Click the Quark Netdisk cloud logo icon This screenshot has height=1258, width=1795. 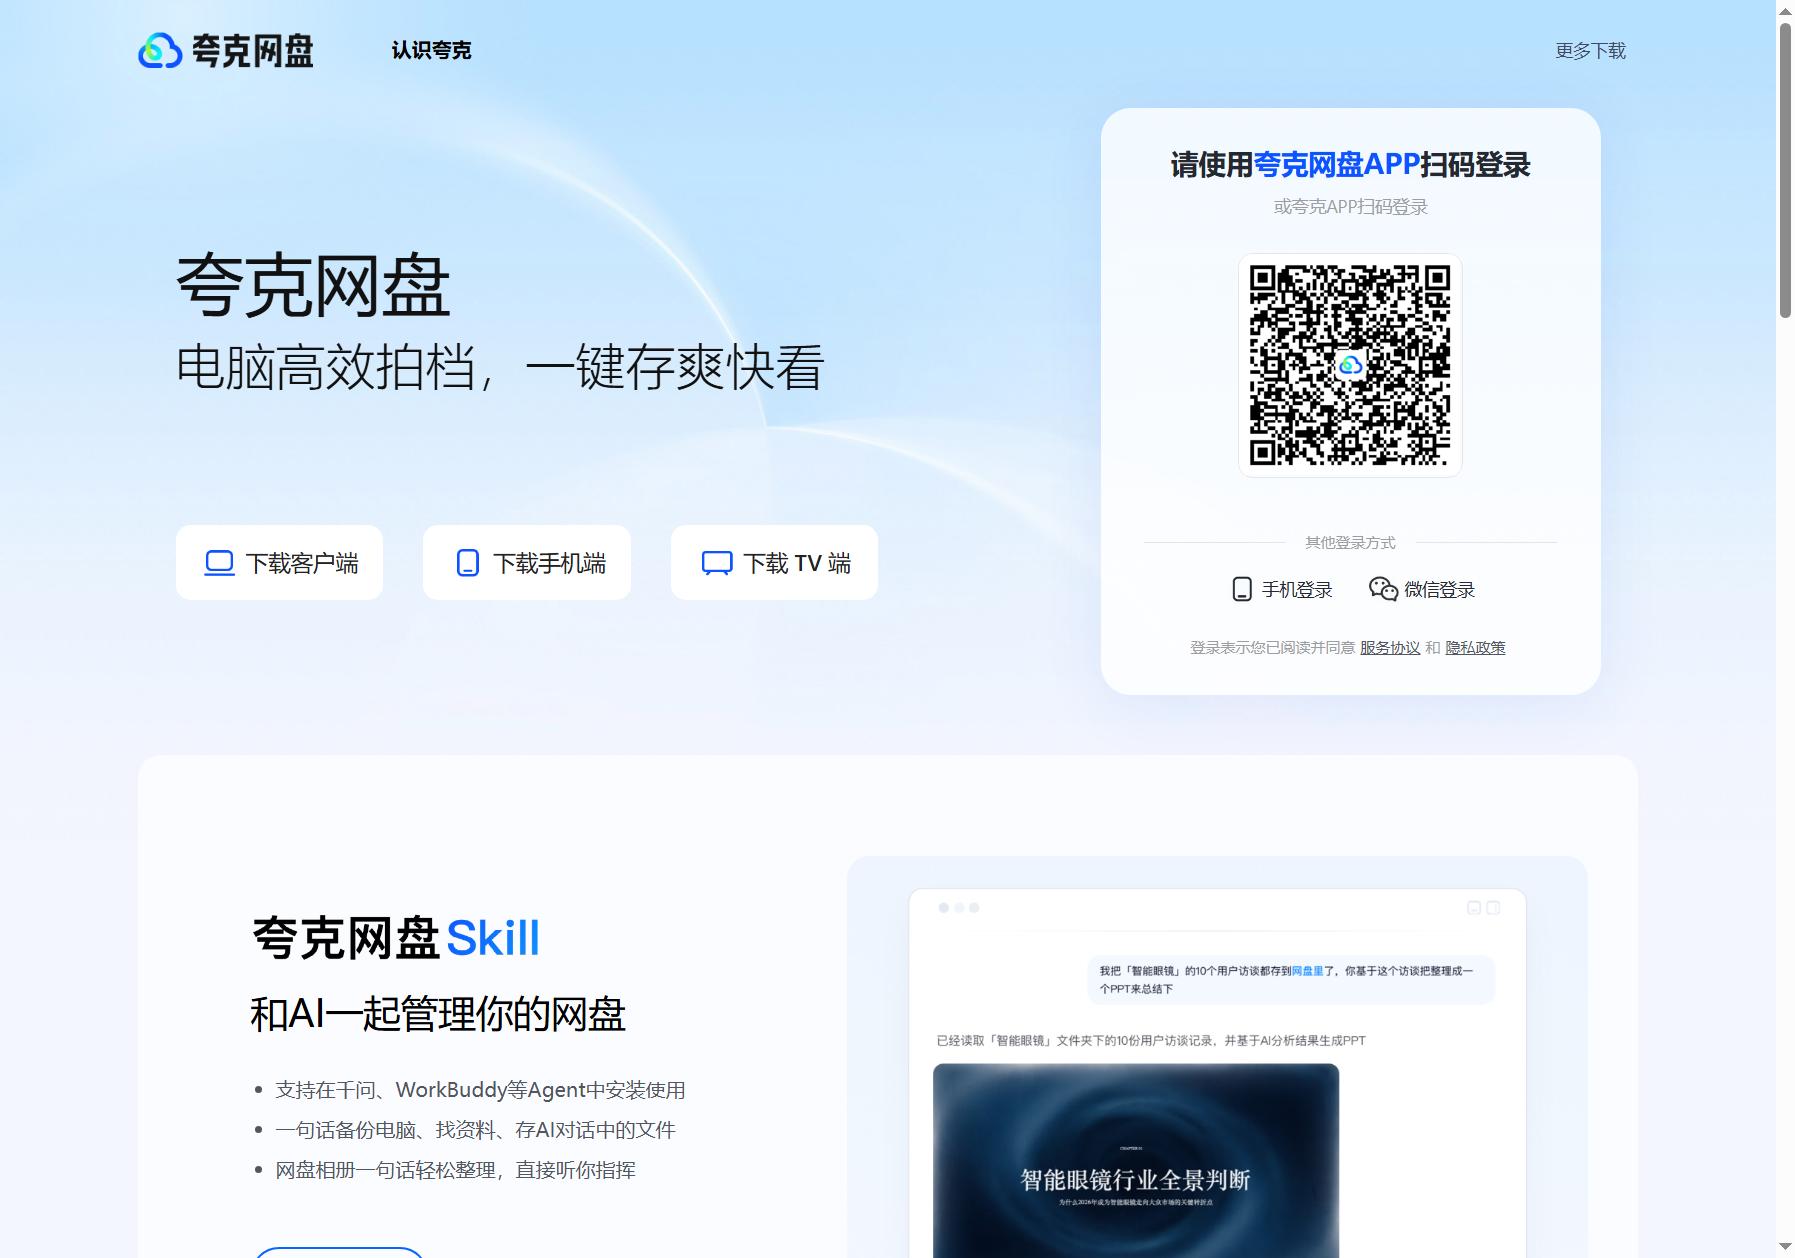(159, 50)
